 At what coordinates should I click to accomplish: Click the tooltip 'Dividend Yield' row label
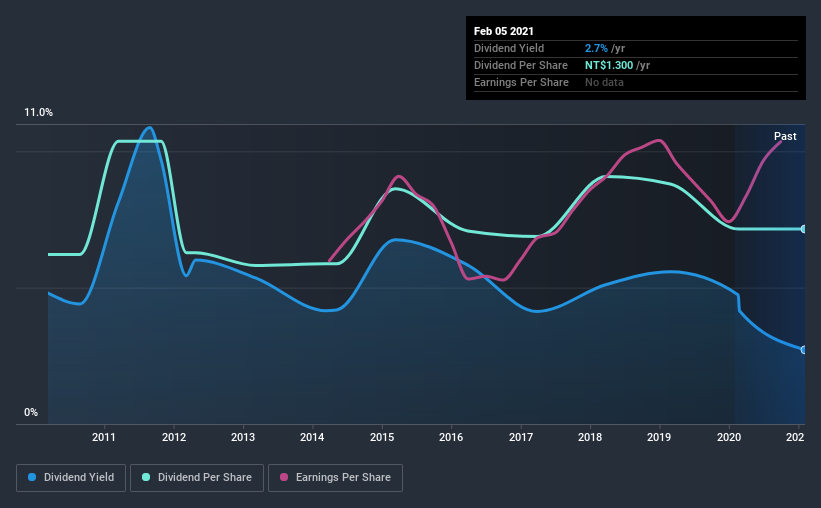(509, 48)
